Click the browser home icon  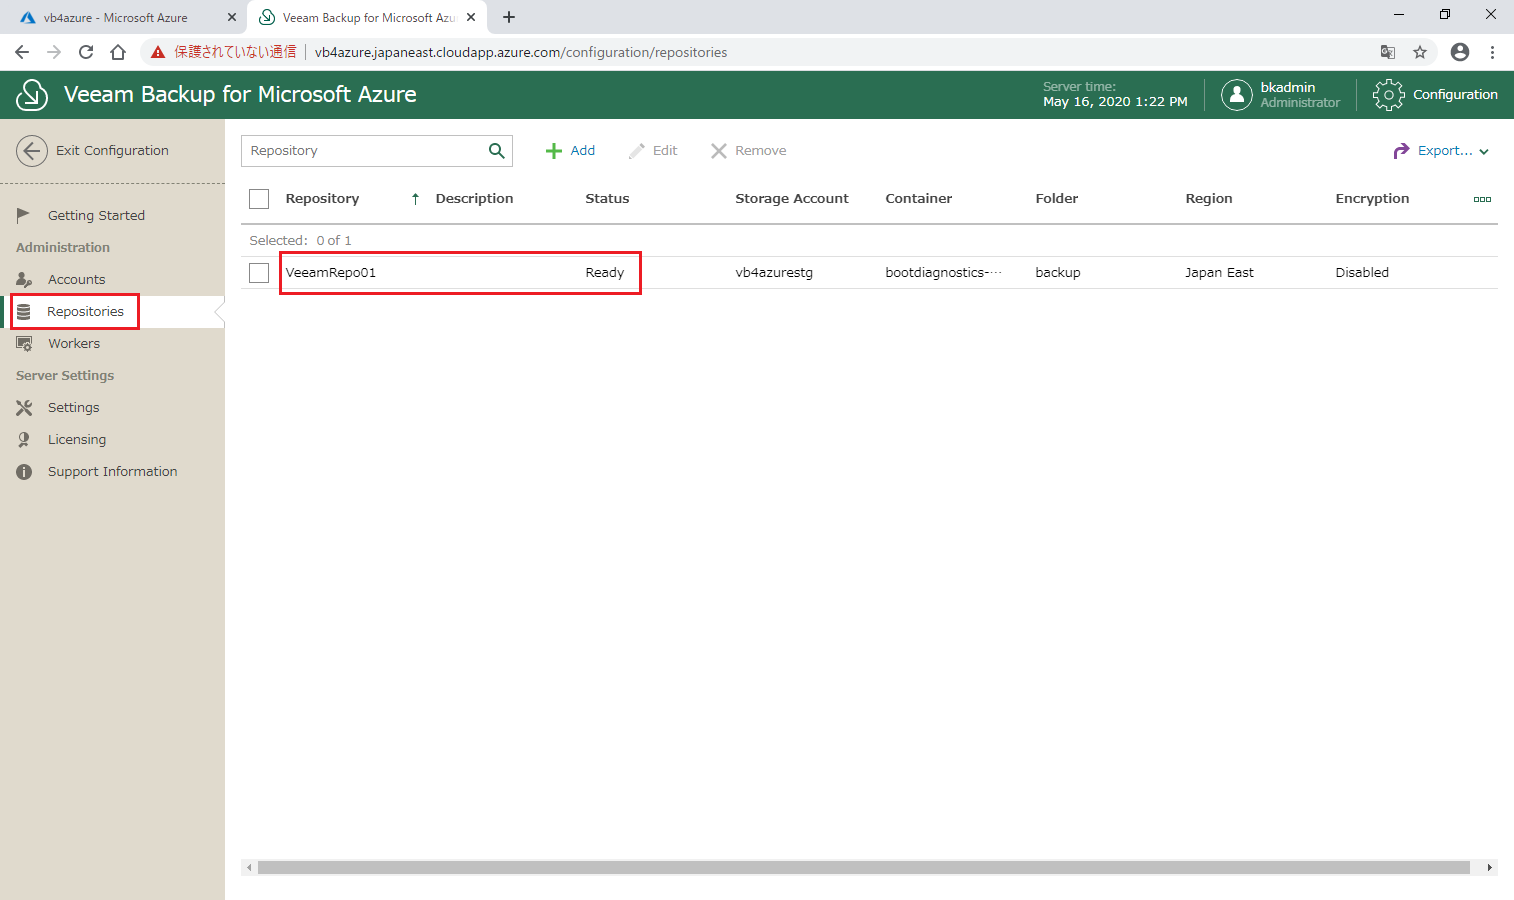pyautogui.click(x=118, y=52)
